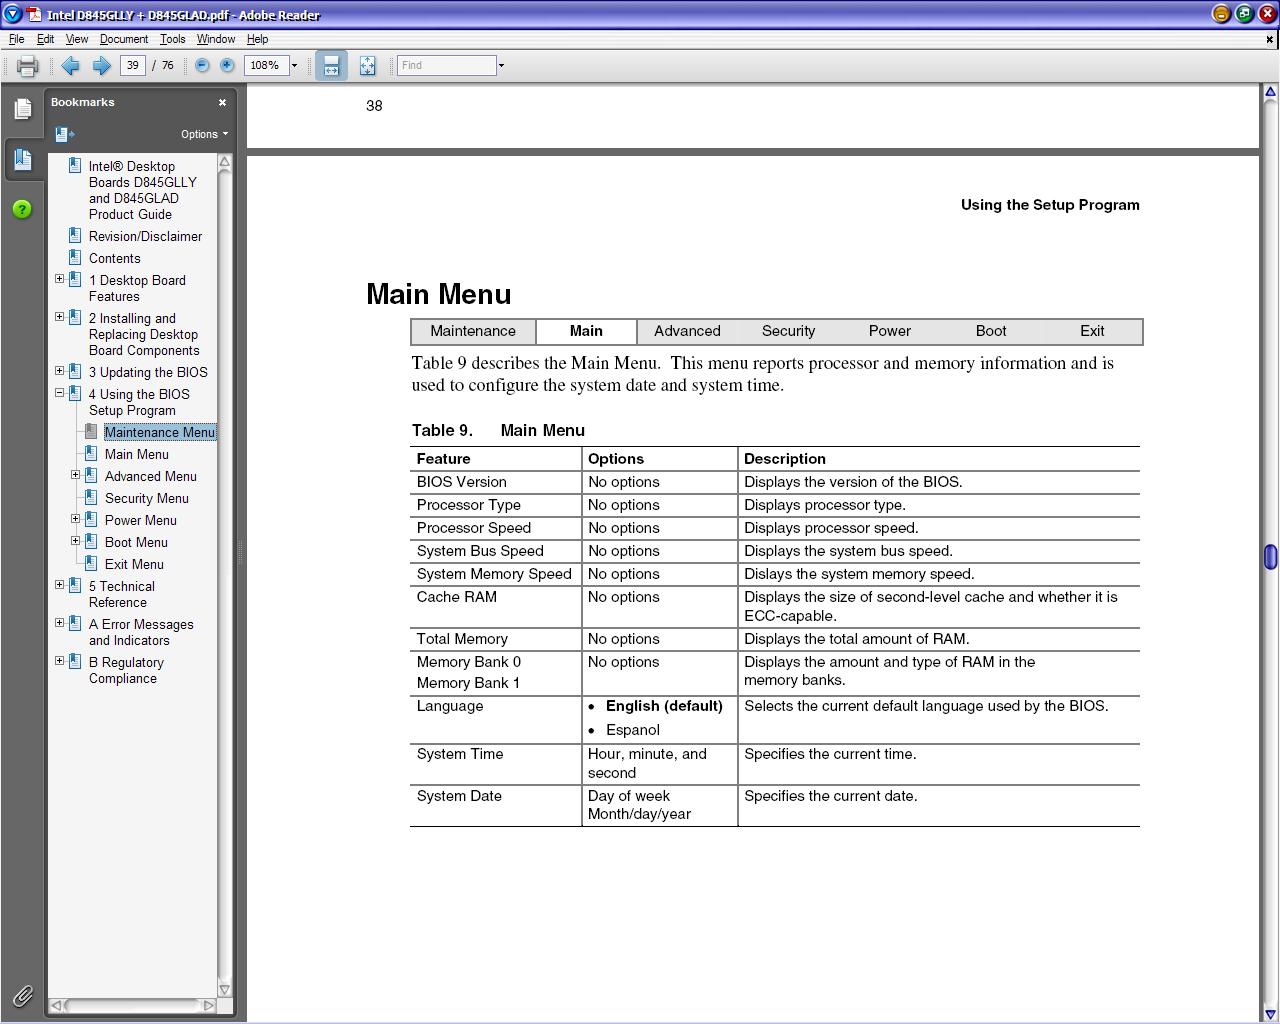Open the Edit menu
This screenshot has width=1280, height=1024.
point(46,39)
